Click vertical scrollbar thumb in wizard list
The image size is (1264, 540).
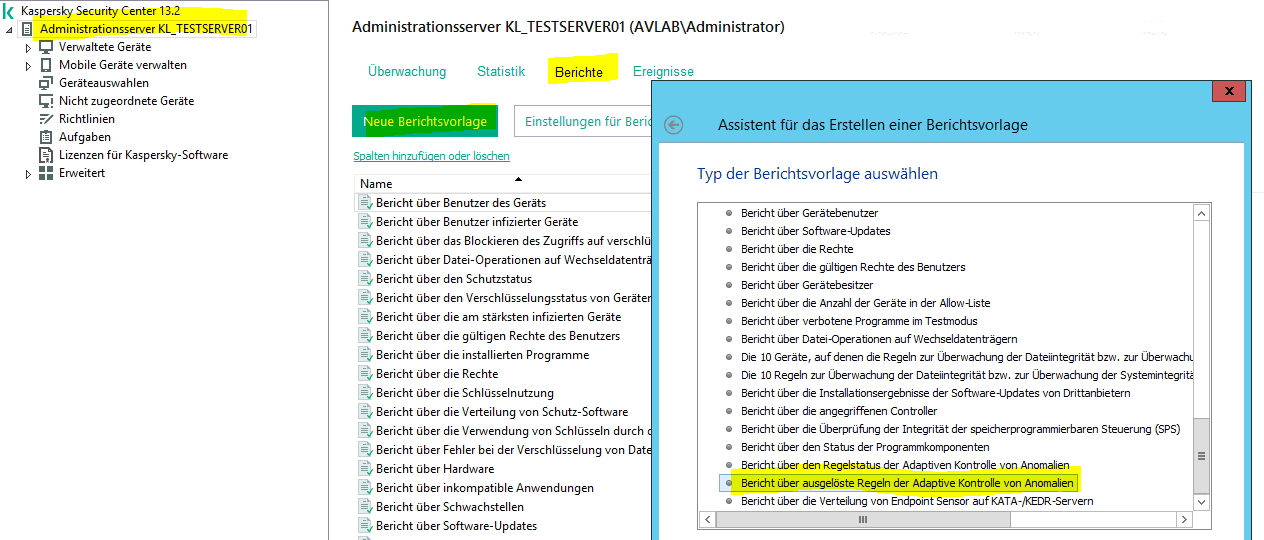1201,455
